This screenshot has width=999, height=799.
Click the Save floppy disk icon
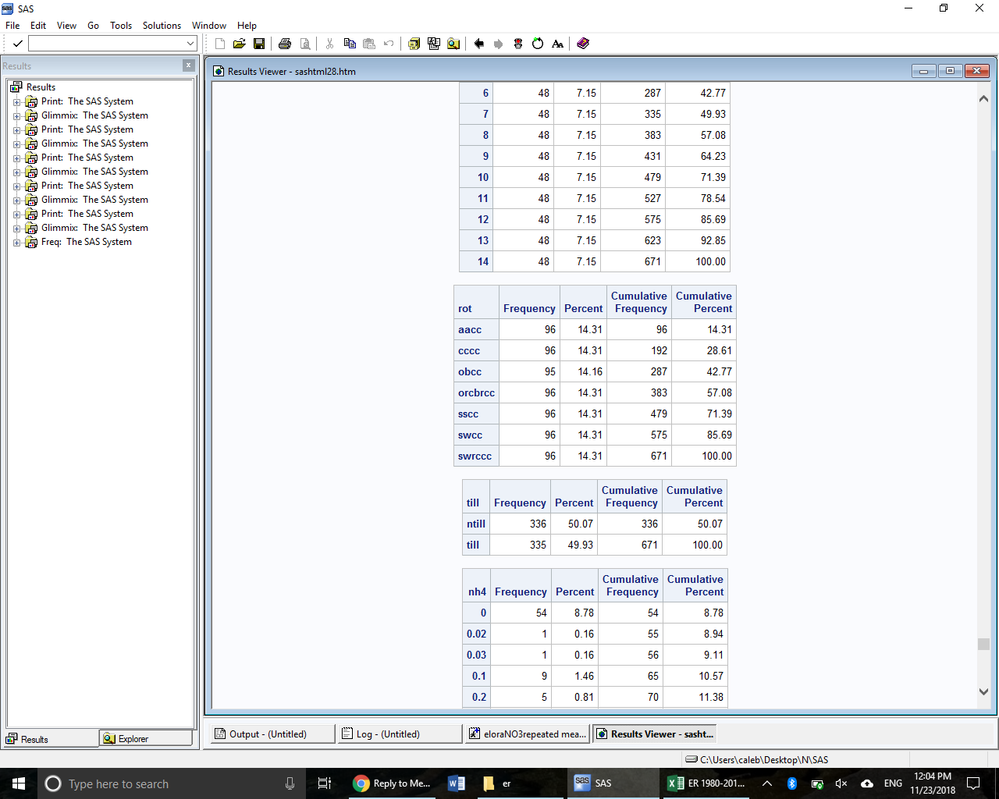point(259,43)
